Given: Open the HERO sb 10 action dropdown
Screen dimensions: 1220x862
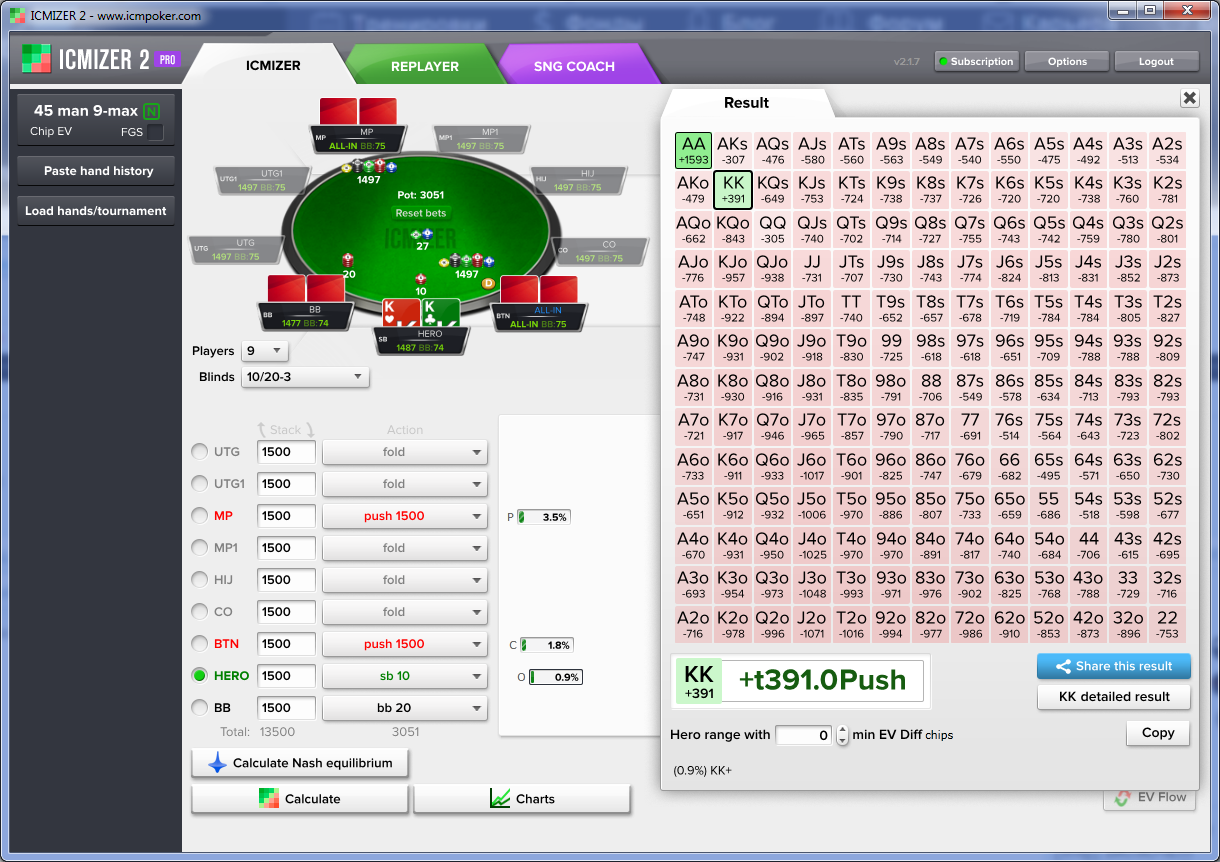Looking at the screenshot, I should coord(405,676).
